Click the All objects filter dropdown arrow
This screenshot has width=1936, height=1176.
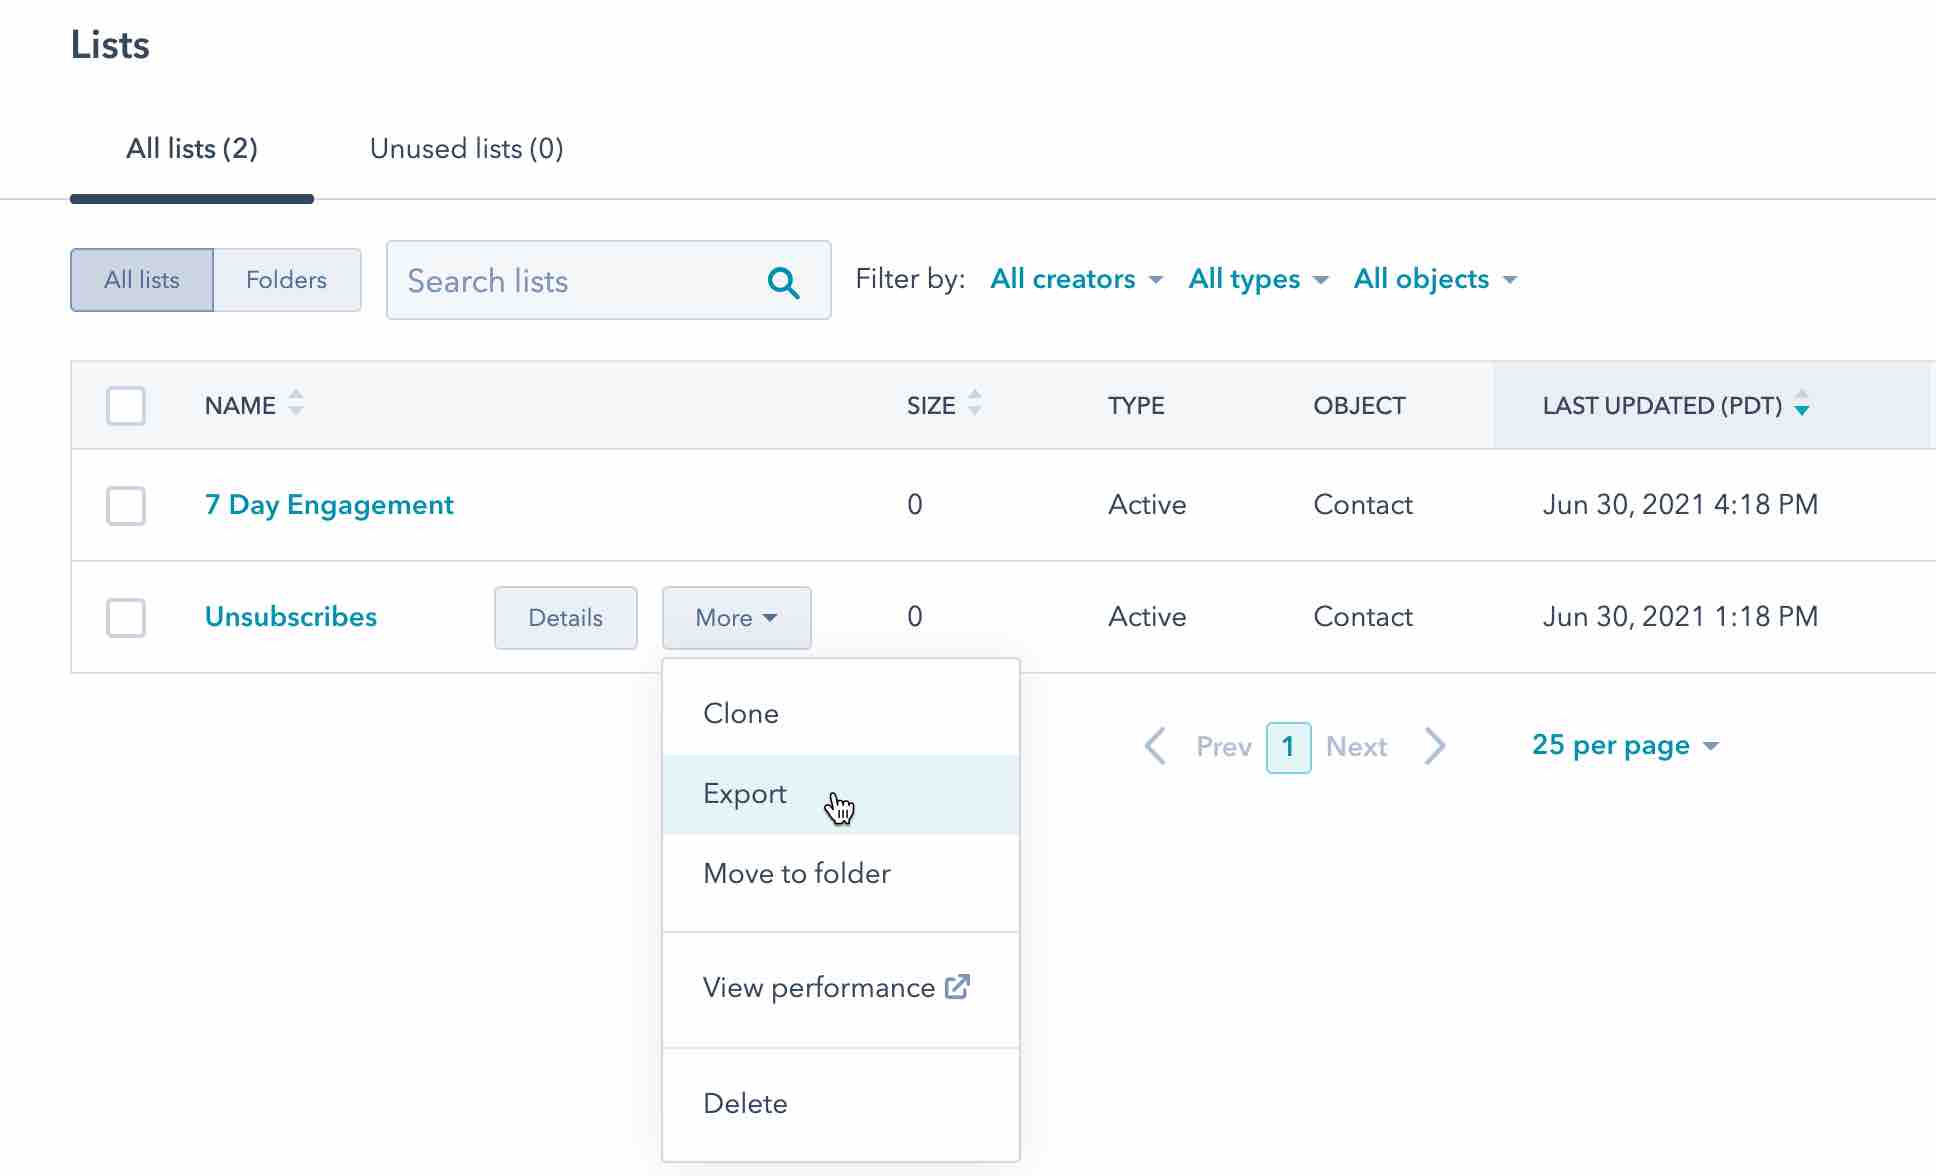click(1511, 279)
